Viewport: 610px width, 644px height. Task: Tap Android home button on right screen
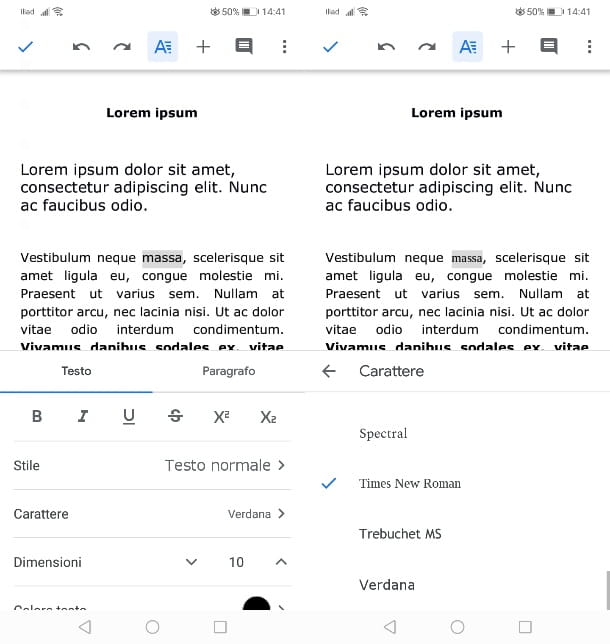point(457,627)
